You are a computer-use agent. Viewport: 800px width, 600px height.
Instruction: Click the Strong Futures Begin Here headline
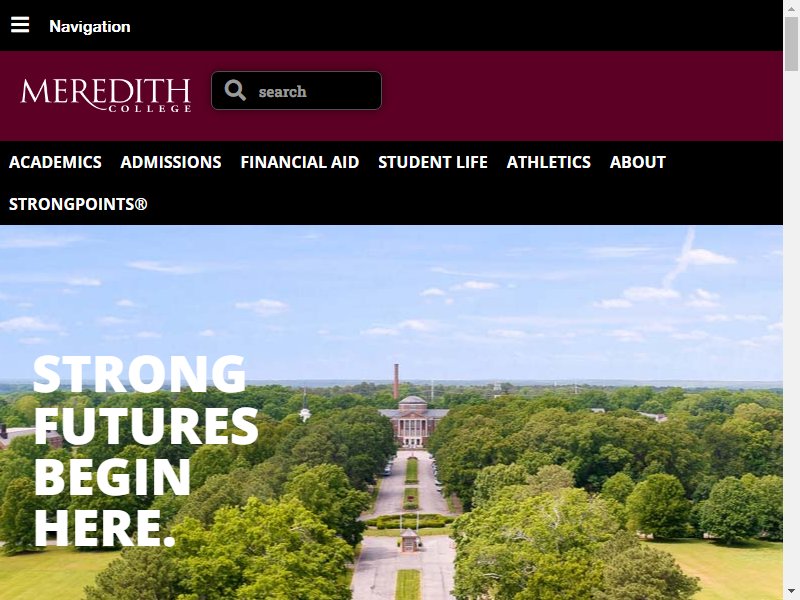(145, 451)
